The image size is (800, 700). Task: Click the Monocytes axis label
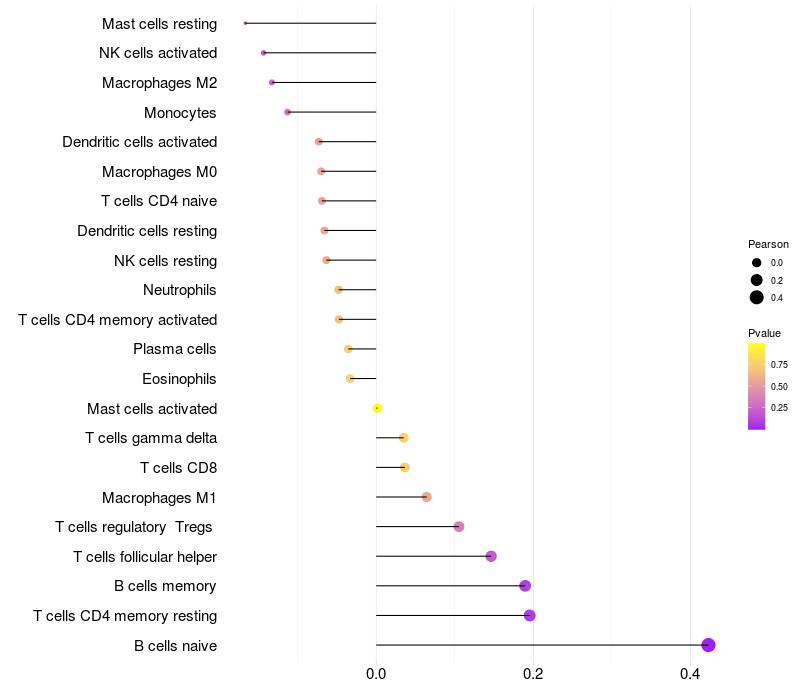pos(180,112)
